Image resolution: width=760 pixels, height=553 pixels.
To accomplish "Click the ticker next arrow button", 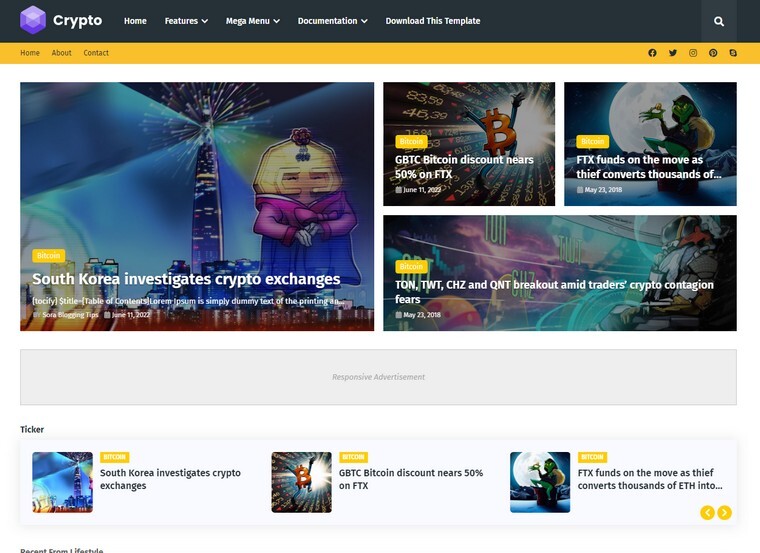I will coord(724,512).
